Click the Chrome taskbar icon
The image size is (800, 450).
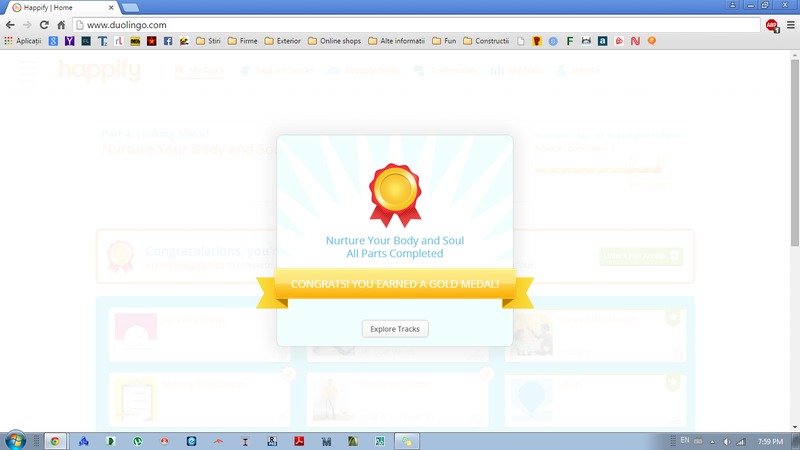pos(55,441)
